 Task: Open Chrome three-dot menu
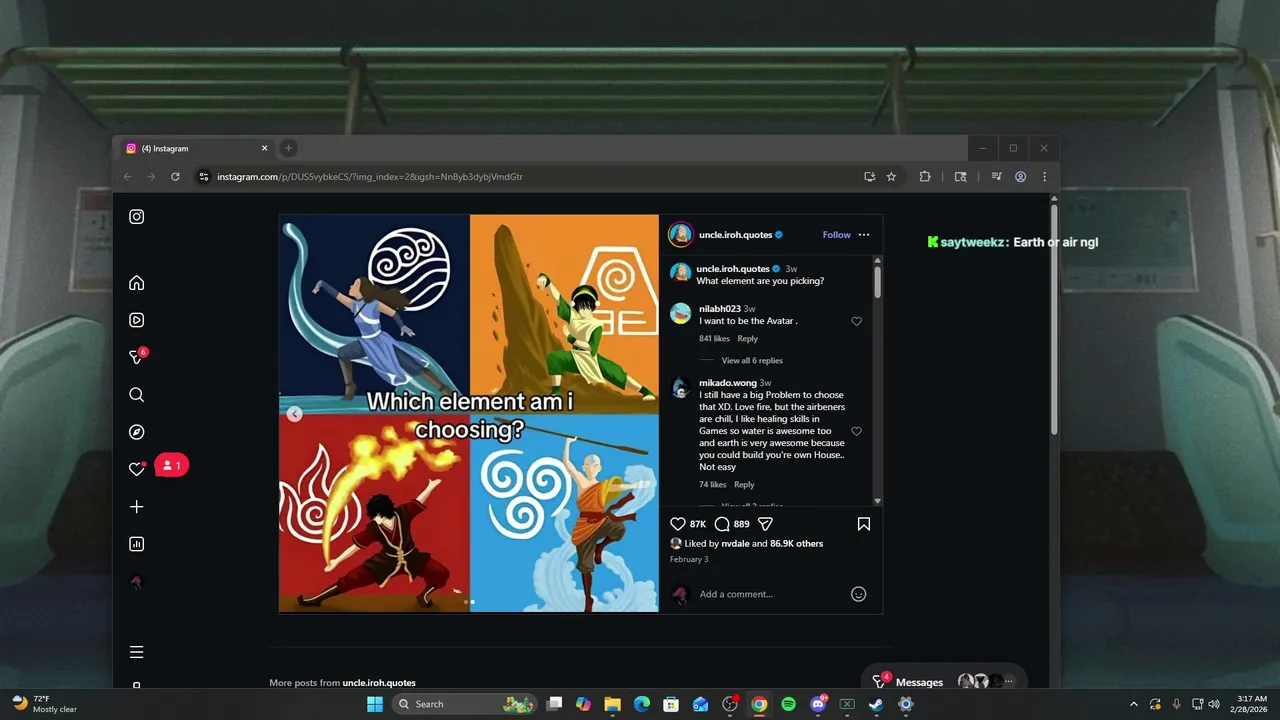(1044, 177)
